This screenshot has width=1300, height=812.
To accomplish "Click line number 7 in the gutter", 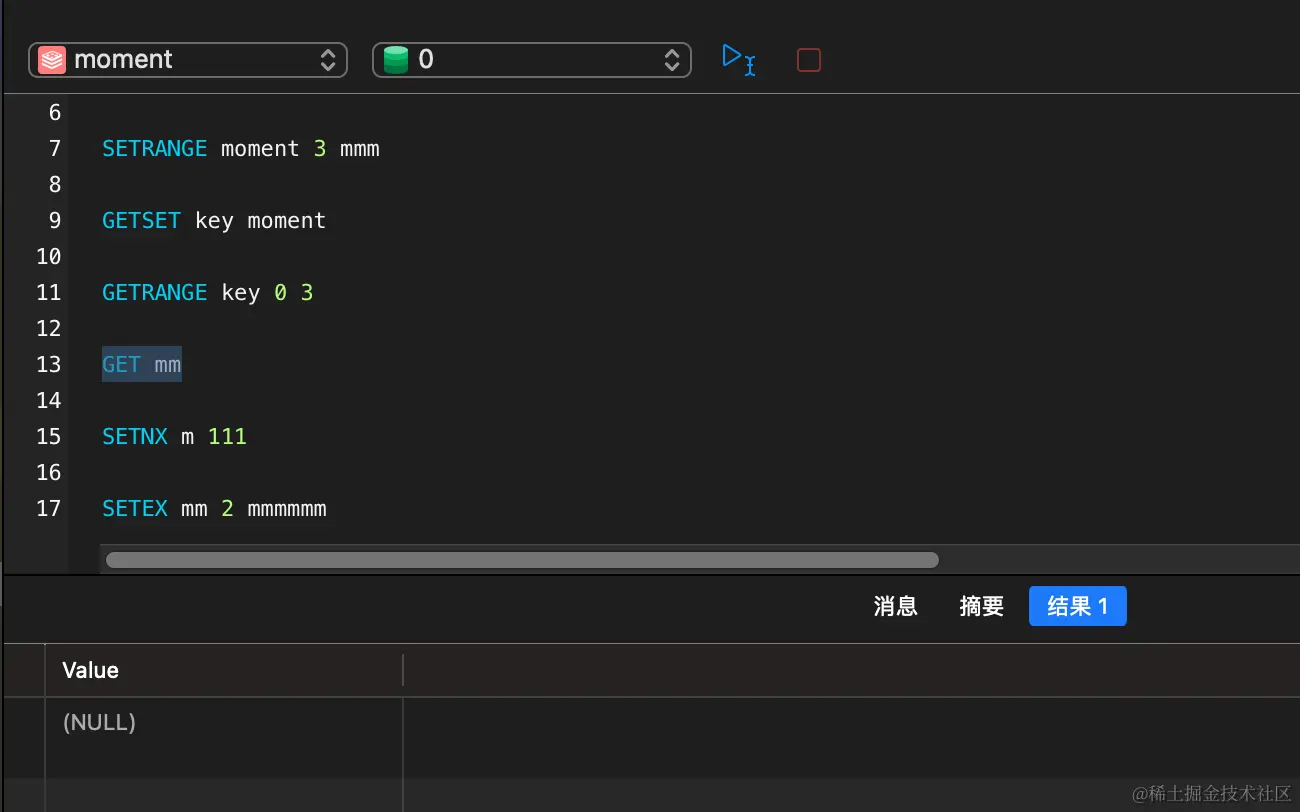I will tap(55, 148).
